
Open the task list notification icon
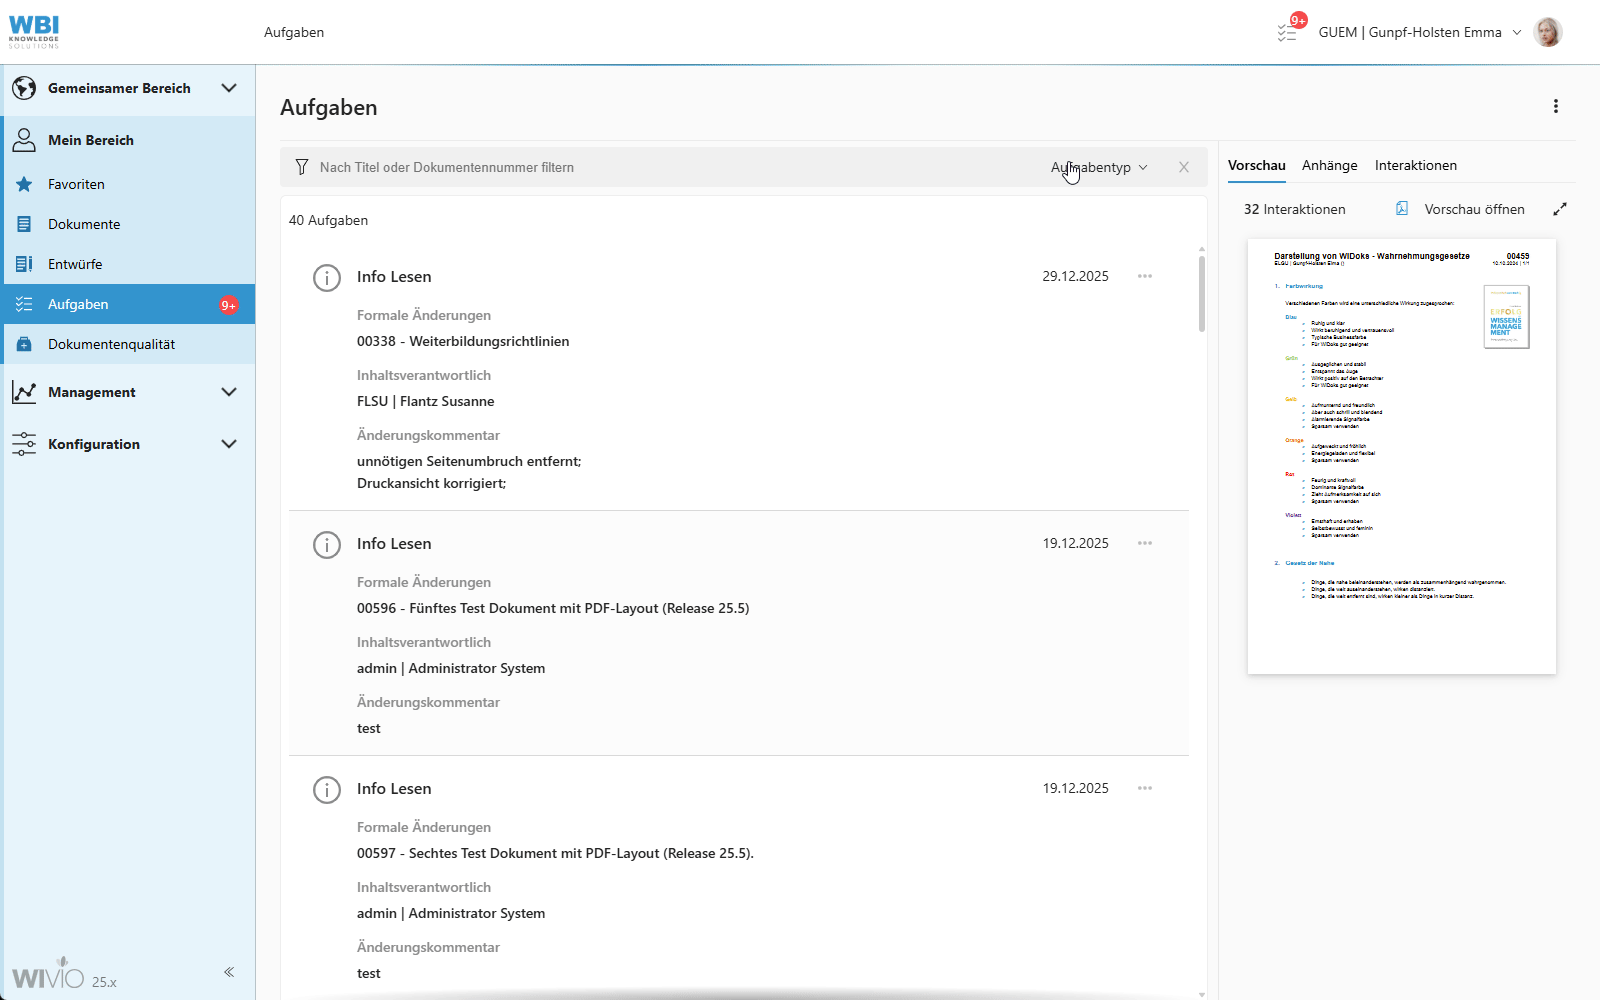1288,32
